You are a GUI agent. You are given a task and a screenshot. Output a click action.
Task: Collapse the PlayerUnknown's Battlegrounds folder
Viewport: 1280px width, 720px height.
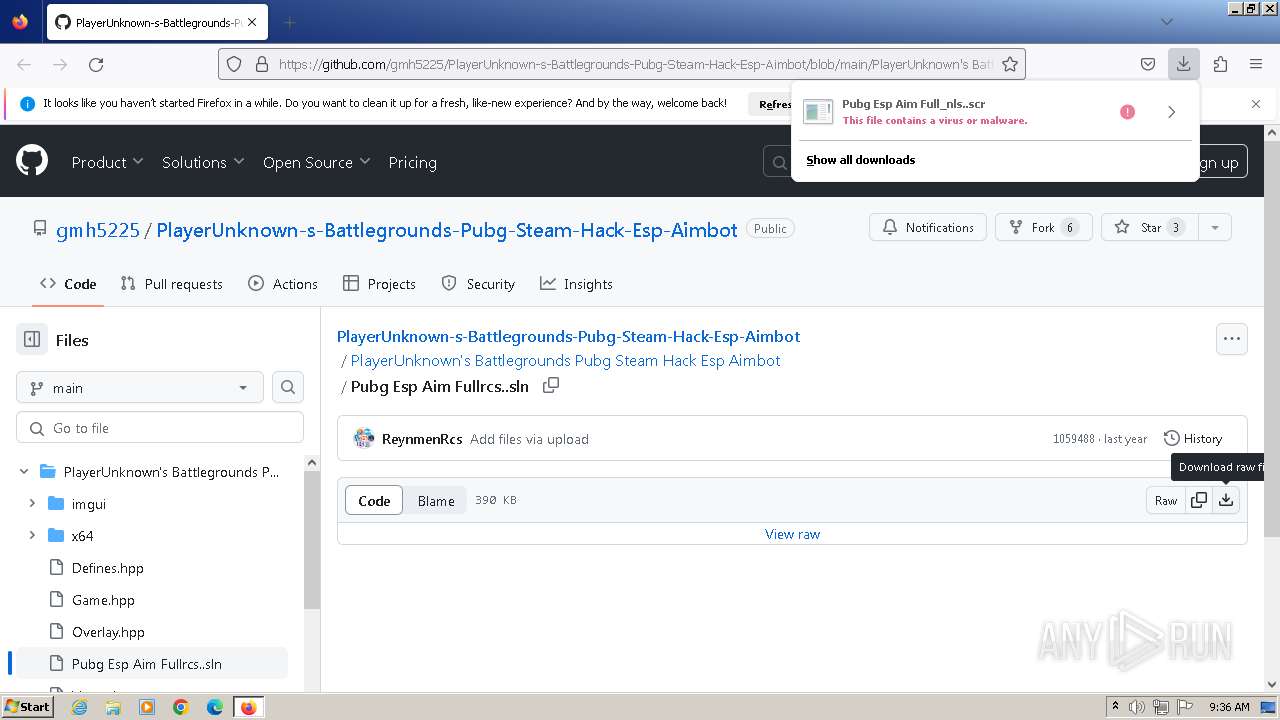(x=24, y=472)
